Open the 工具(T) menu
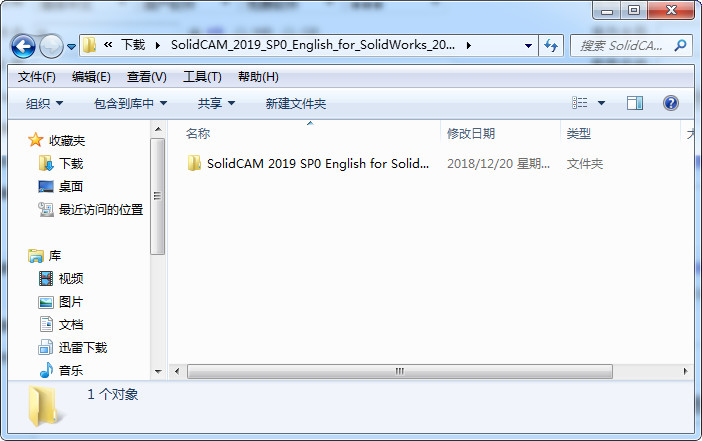Image resolution: width=702 pixels, height=441 pixels. 202,77
